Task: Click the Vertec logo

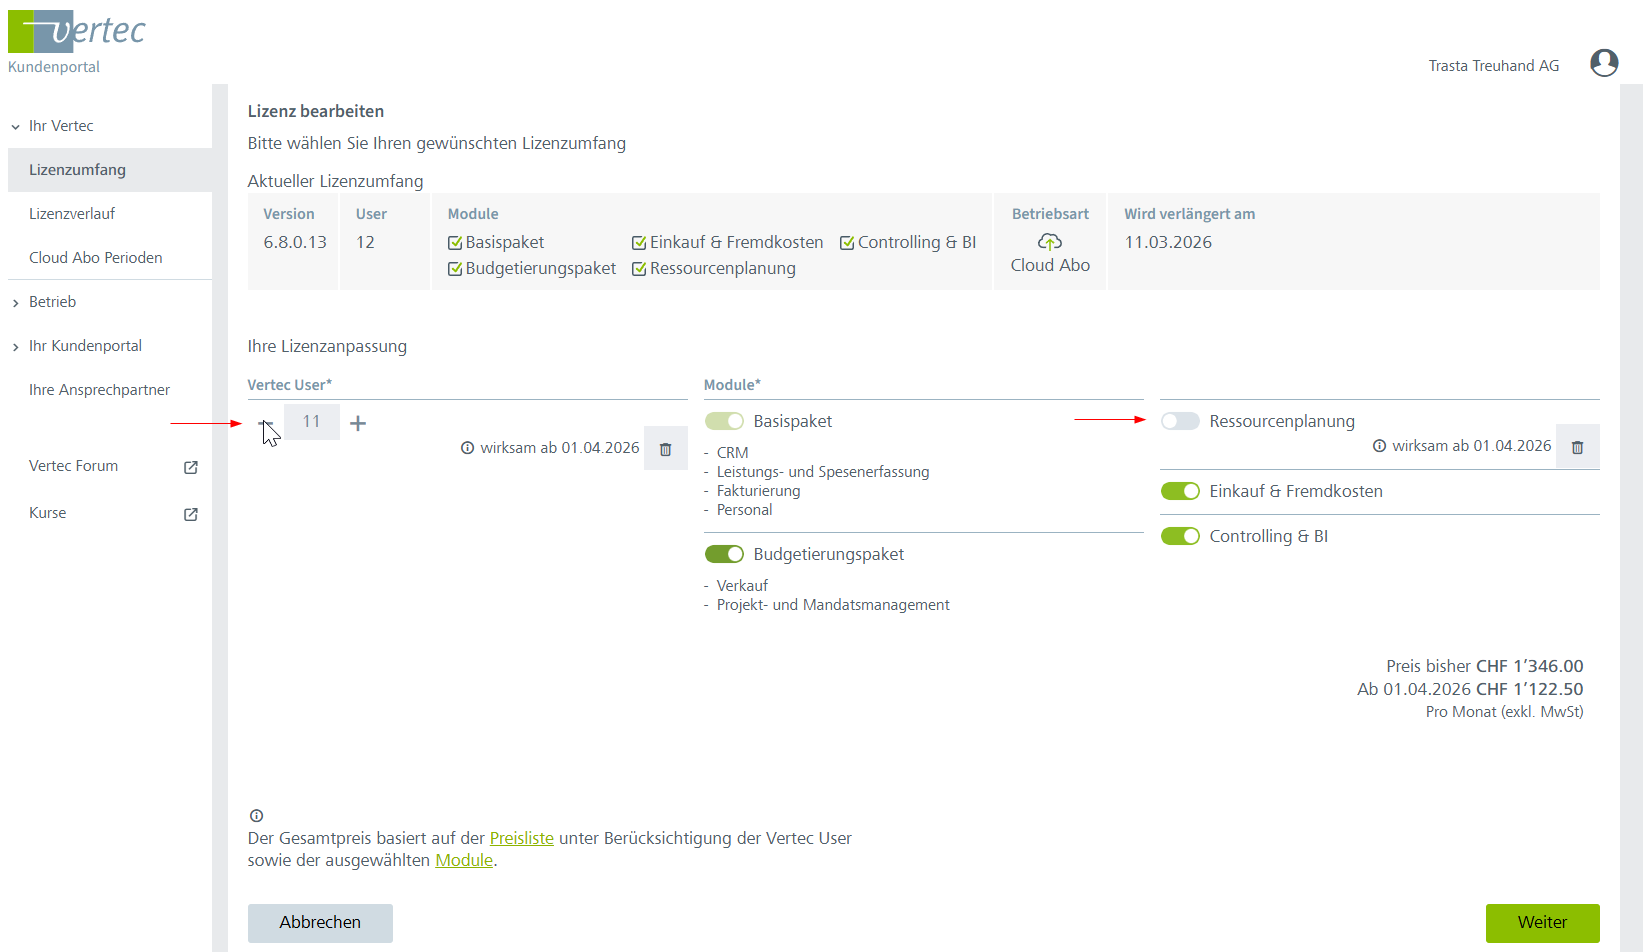Action: (x=77, y=32)
